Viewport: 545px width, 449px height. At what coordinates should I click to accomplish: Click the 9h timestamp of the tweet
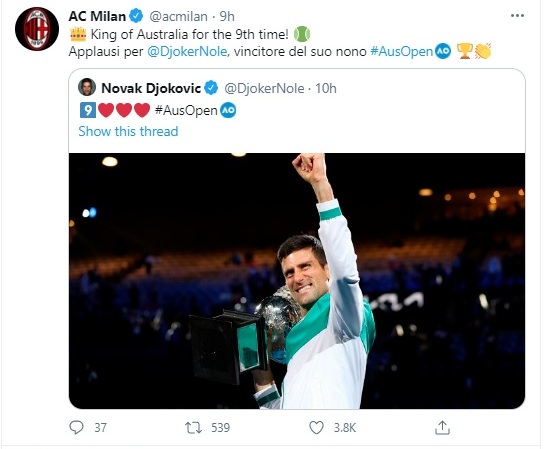point(227,16)
